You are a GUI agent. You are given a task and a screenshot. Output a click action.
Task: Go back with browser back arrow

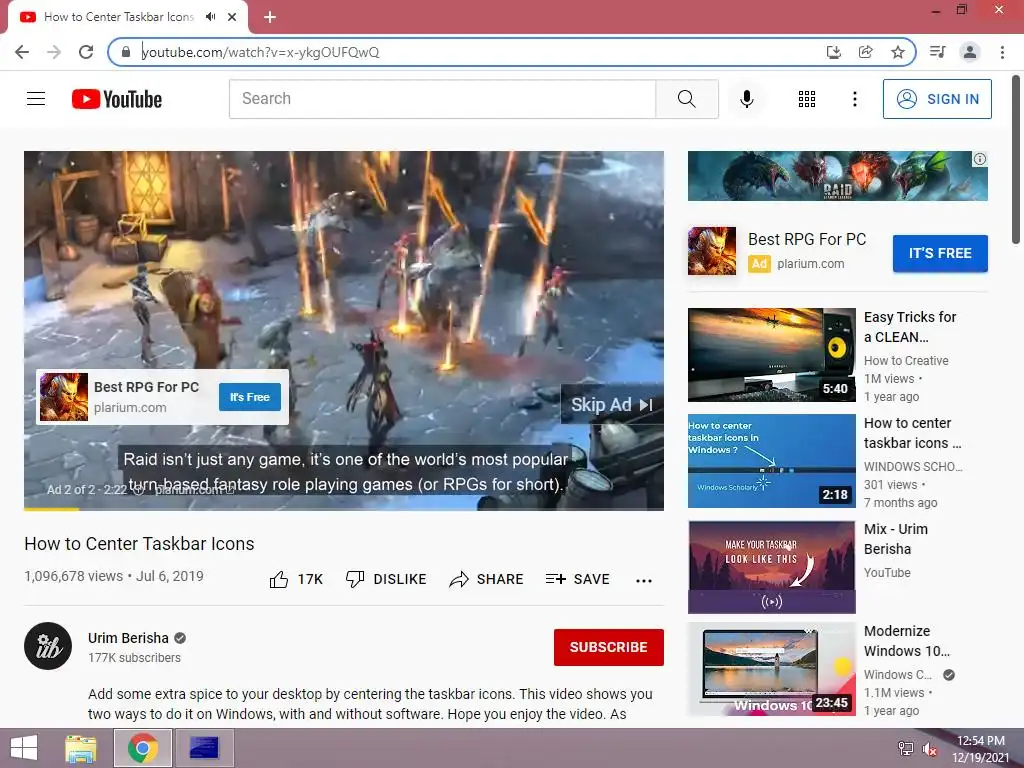pos(22,52)
